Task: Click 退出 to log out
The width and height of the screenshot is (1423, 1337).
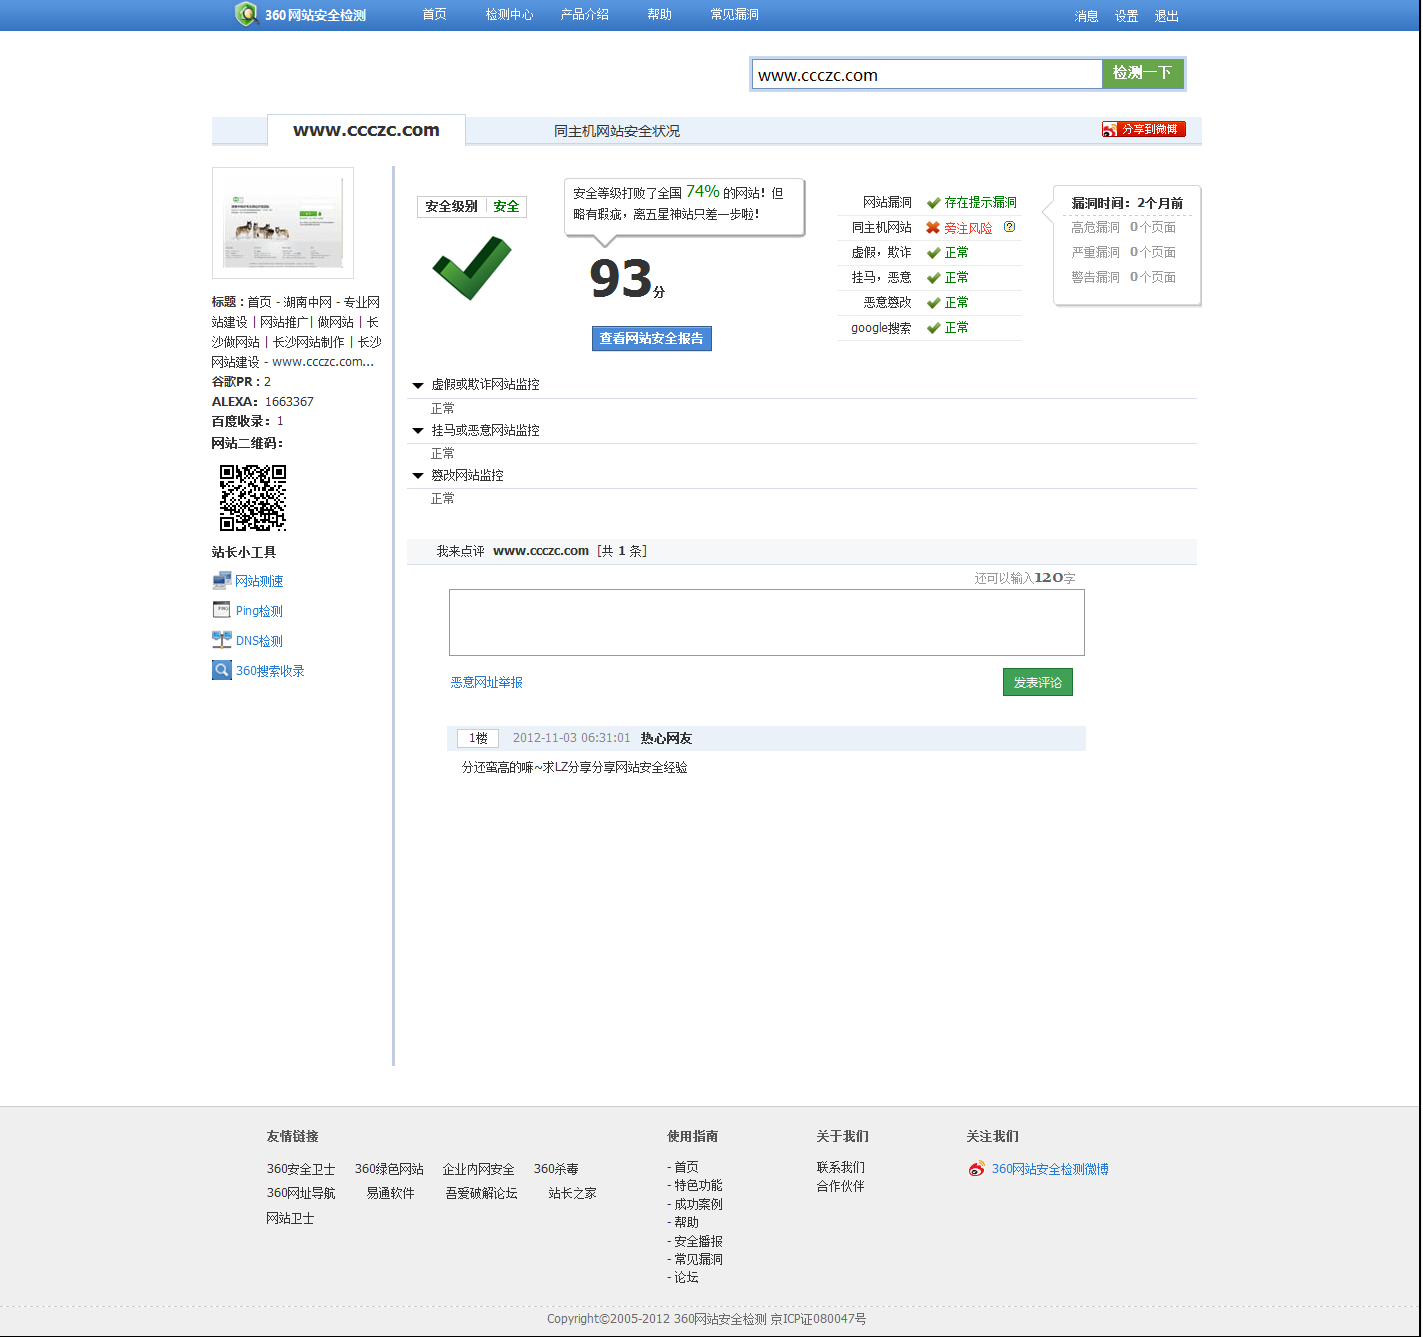Action: [x=1166, y=16]
